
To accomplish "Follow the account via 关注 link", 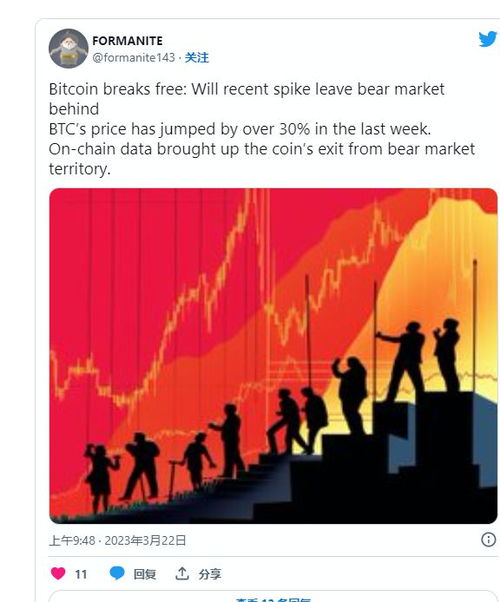I will coord(197,58).
